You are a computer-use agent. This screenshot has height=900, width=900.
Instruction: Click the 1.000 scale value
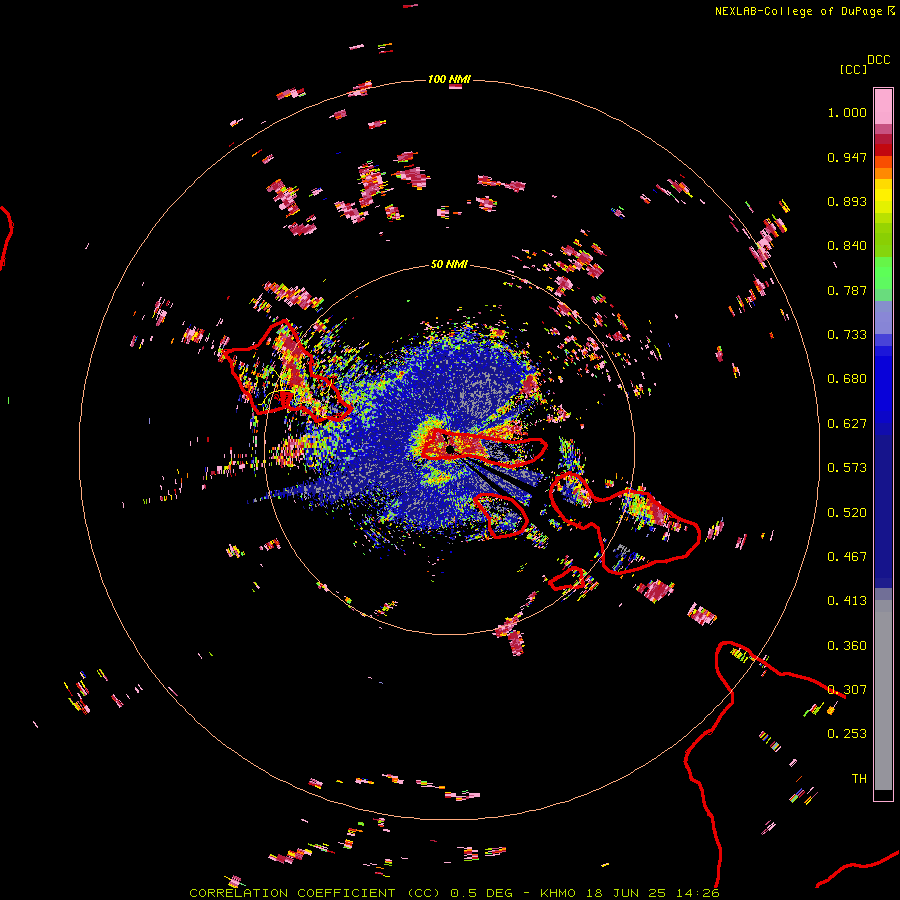pos(847,112)
